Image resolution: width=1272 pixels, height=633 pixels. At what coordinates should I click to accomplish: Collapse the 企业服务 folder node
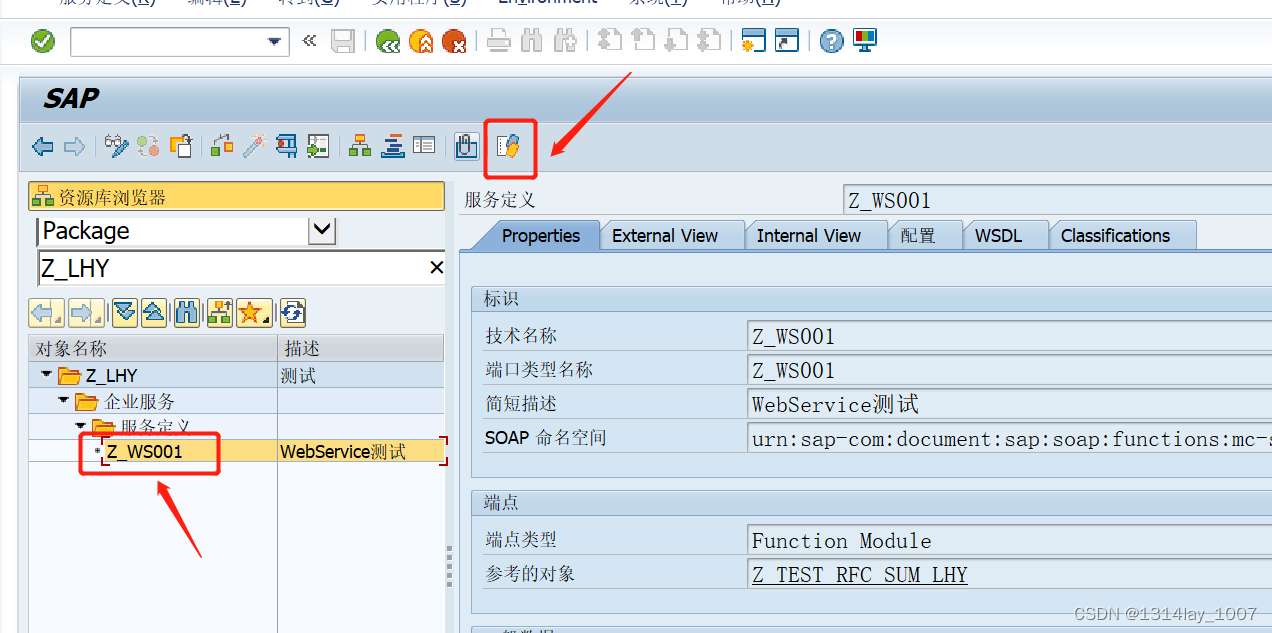click(x=63, y=401)
